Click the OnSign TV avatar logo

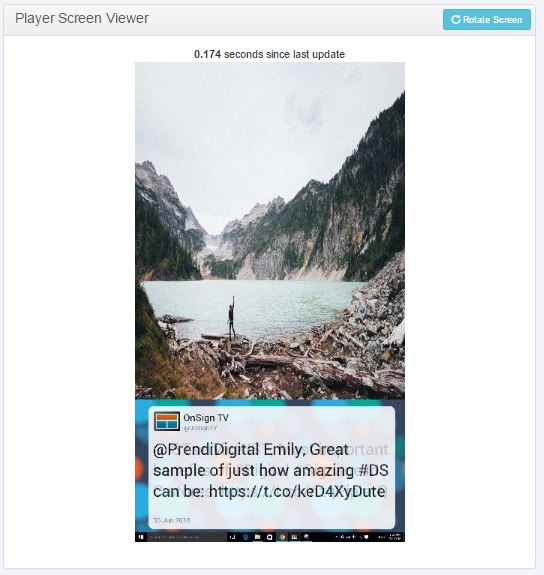(x=167, y=421)
